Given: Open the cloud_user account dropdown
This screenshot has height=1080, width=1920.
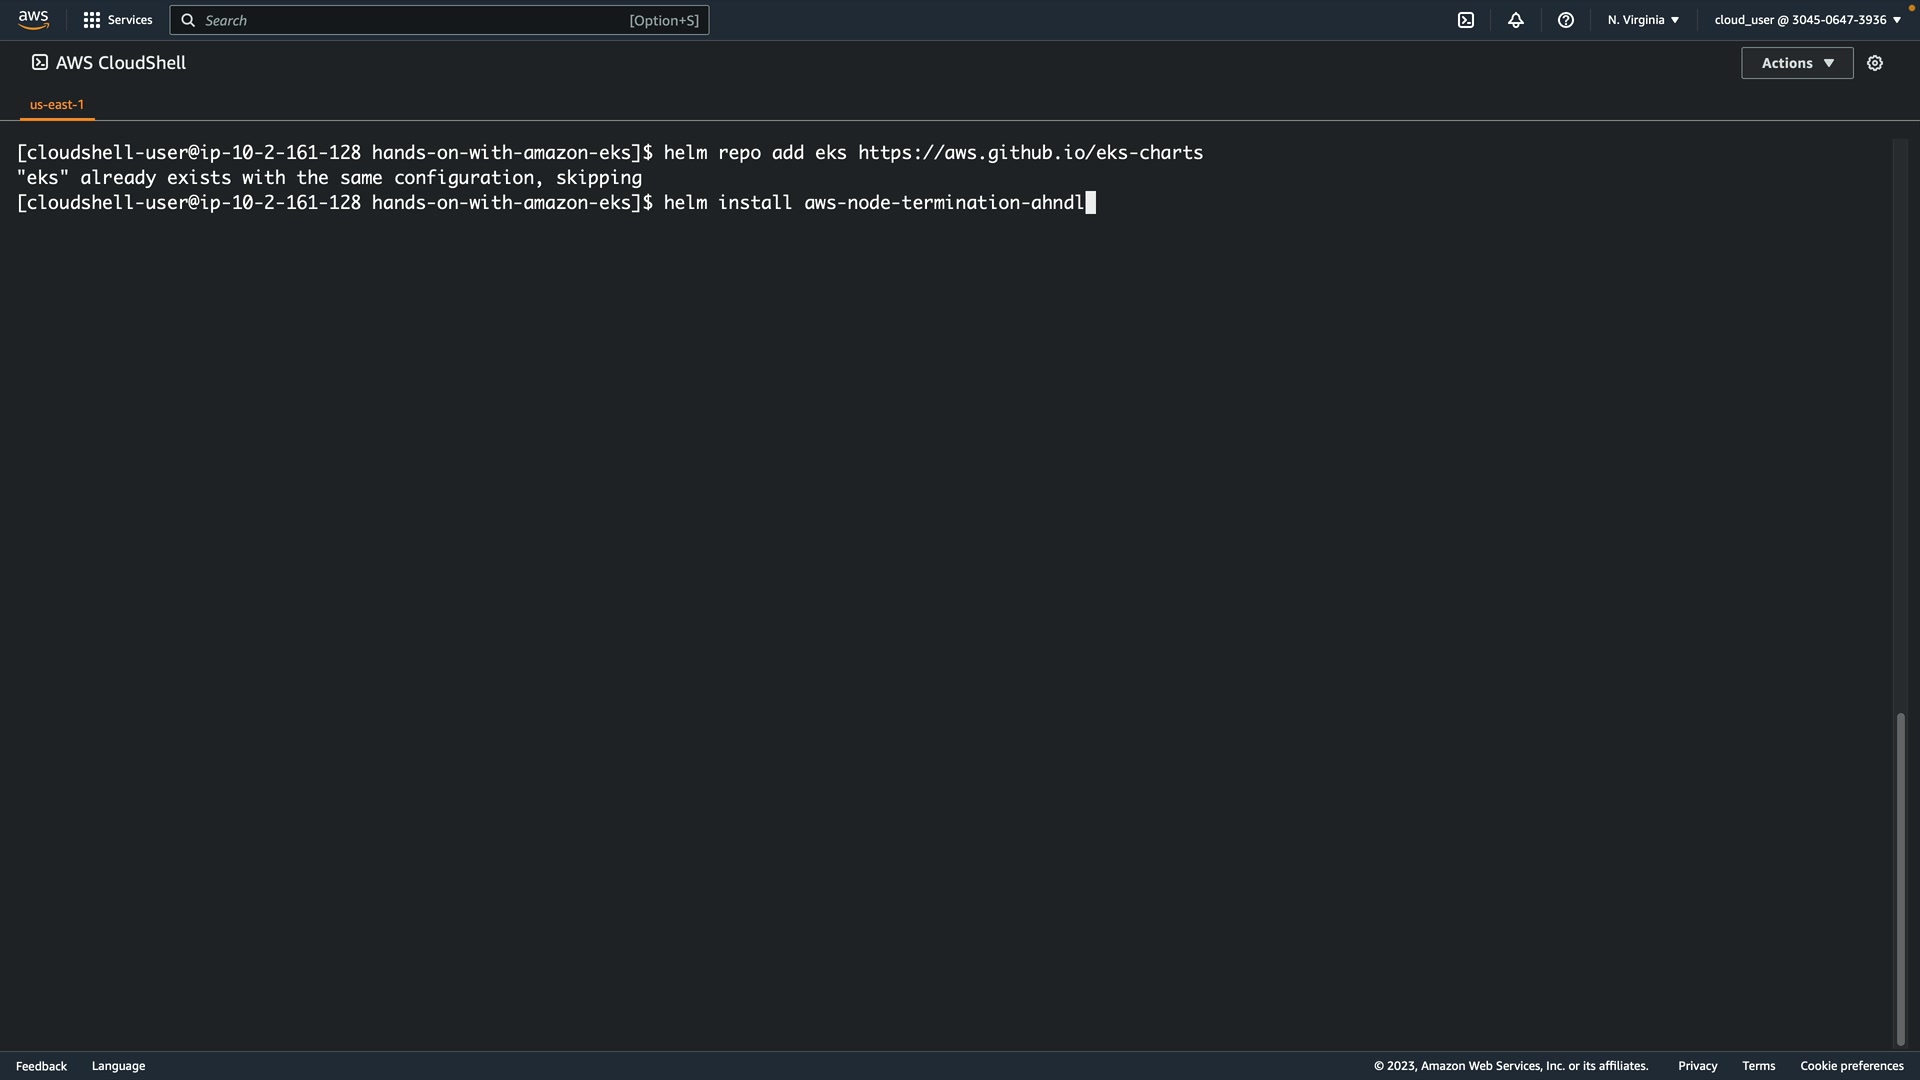Looking at the screenshot, I should 1807,20.
